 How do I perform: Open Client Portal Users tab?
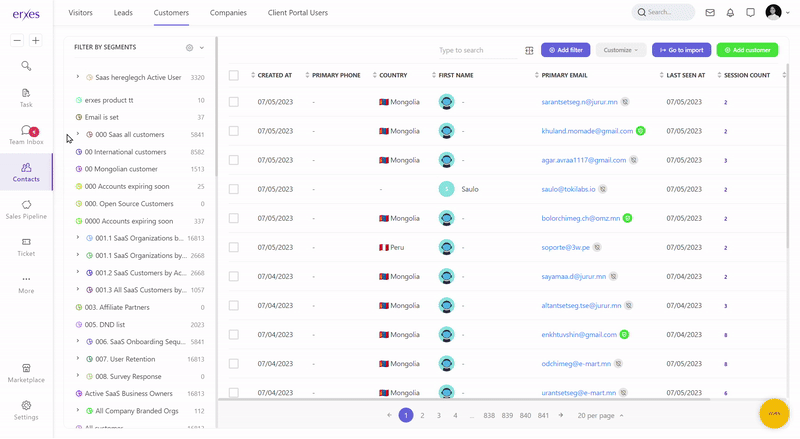click(298, 13)
